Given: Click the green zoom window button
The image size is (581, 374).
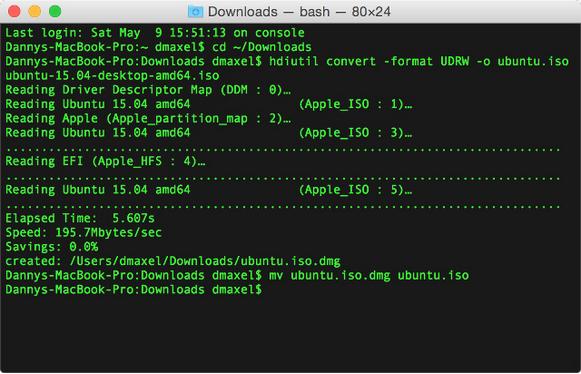Looking at the screenshot, I should [x=55, y=11].
